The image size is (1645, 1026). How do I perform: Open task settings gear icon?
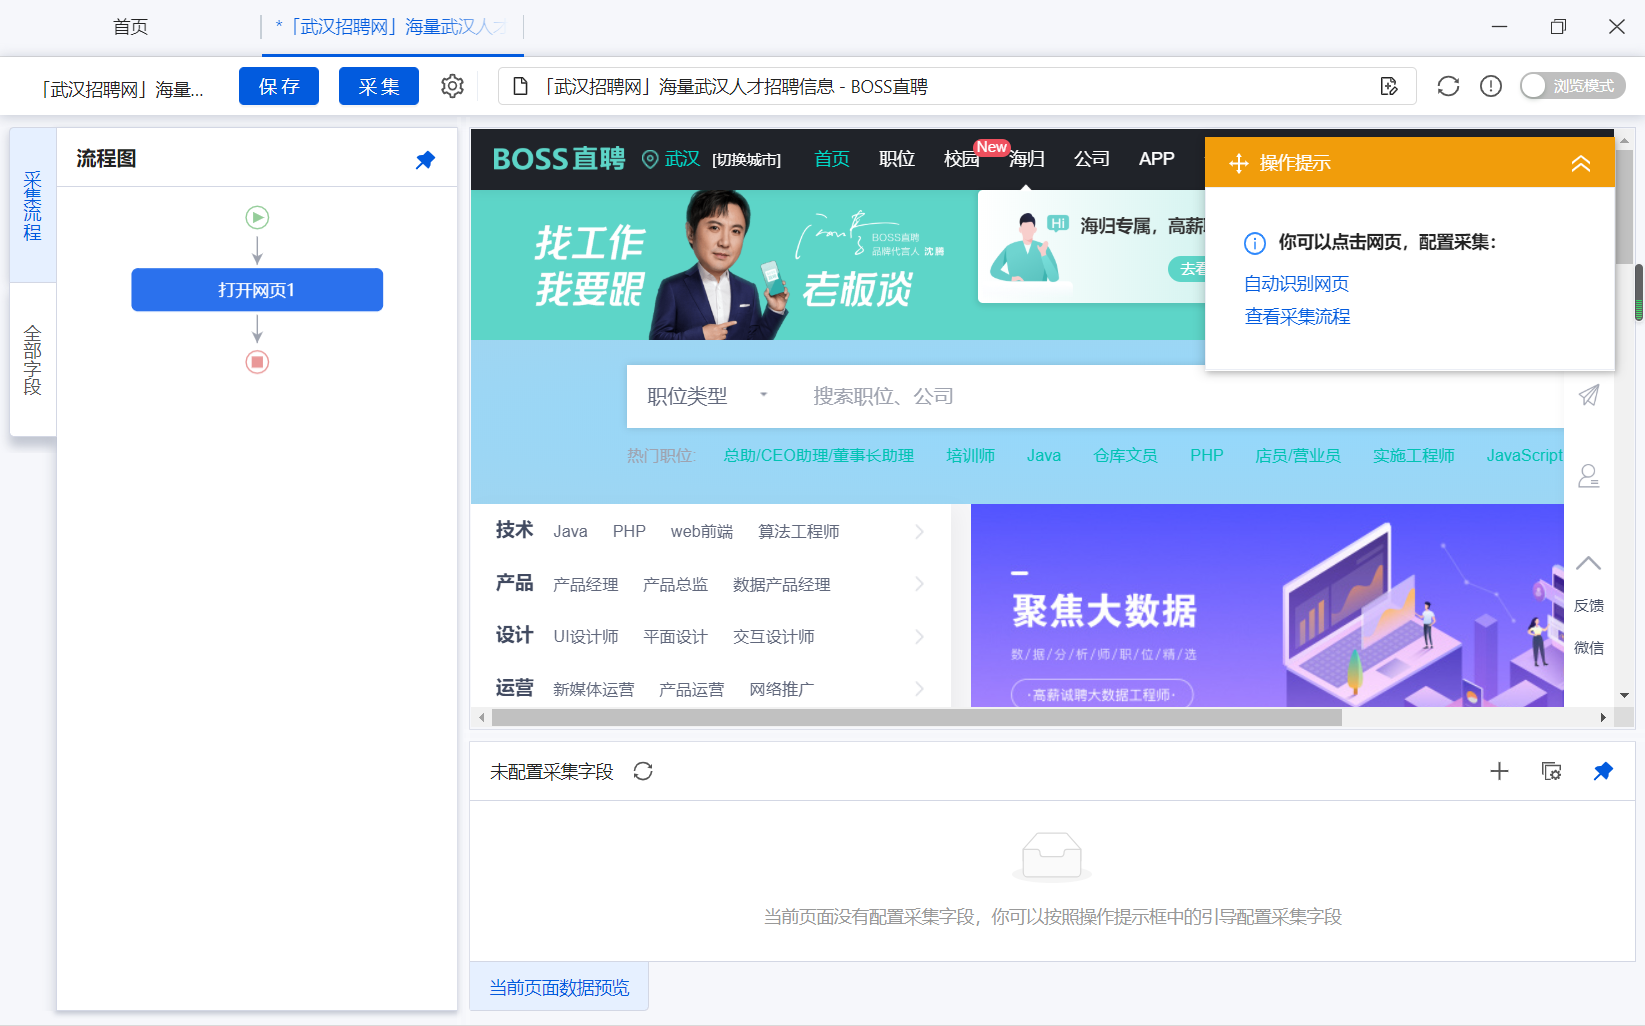coord(452,86)
